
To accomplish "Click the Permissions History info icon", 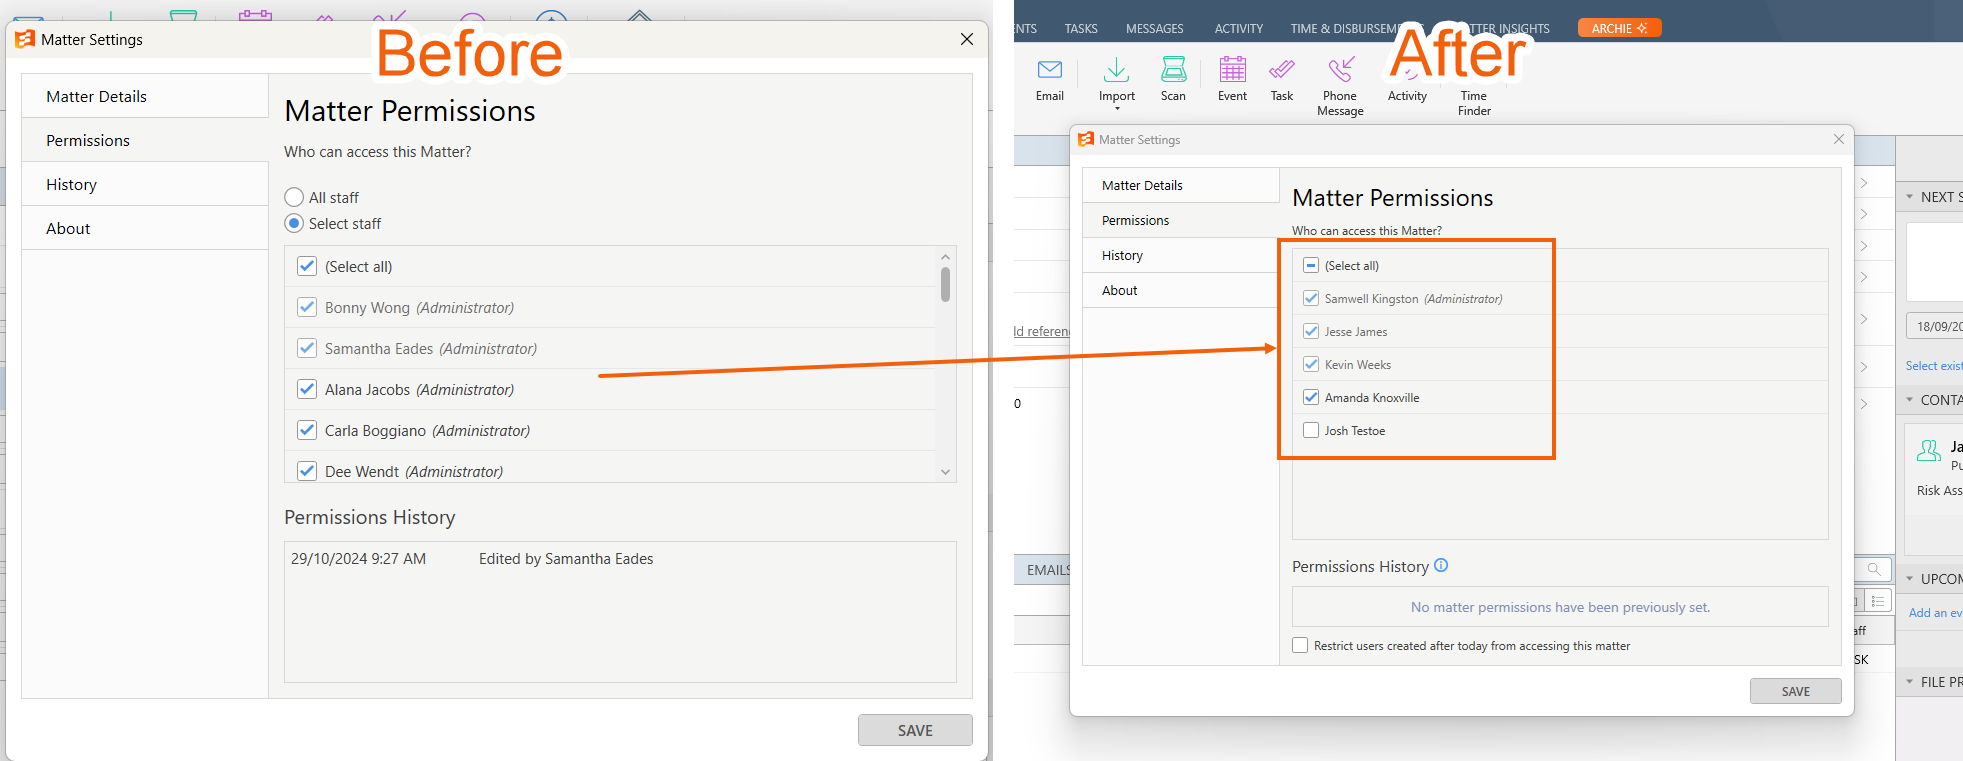I will click(x=1441, y=565).
